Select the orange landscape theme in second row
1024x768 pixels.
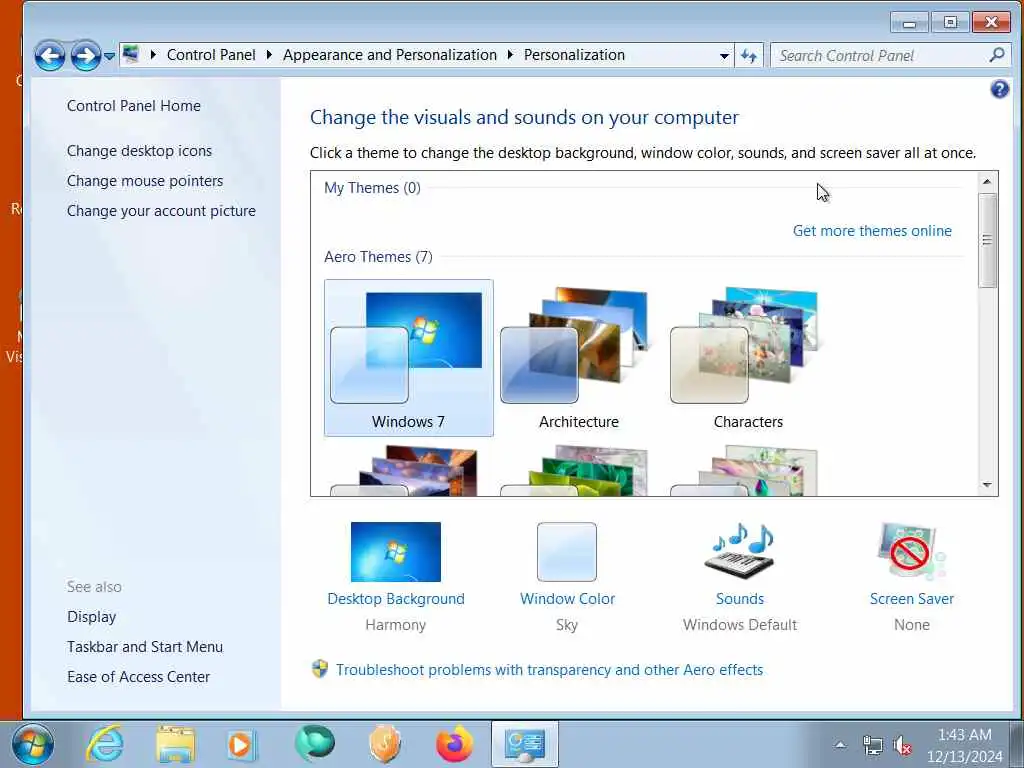(409, 470)
